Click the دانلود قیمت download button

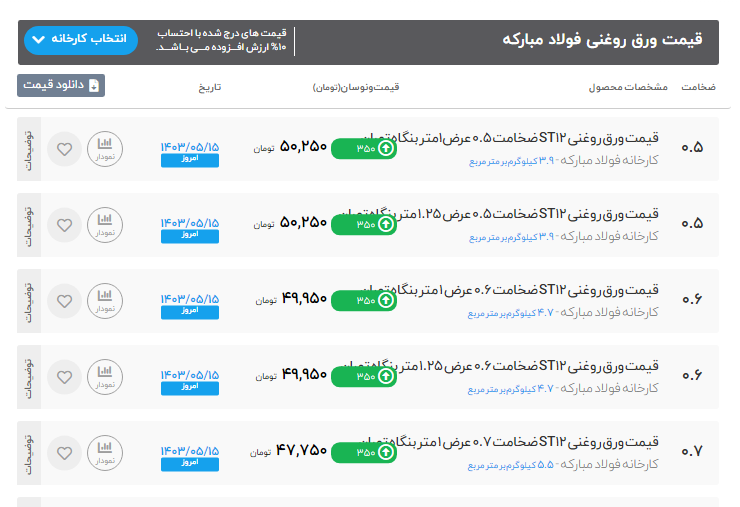coord(61,86)
